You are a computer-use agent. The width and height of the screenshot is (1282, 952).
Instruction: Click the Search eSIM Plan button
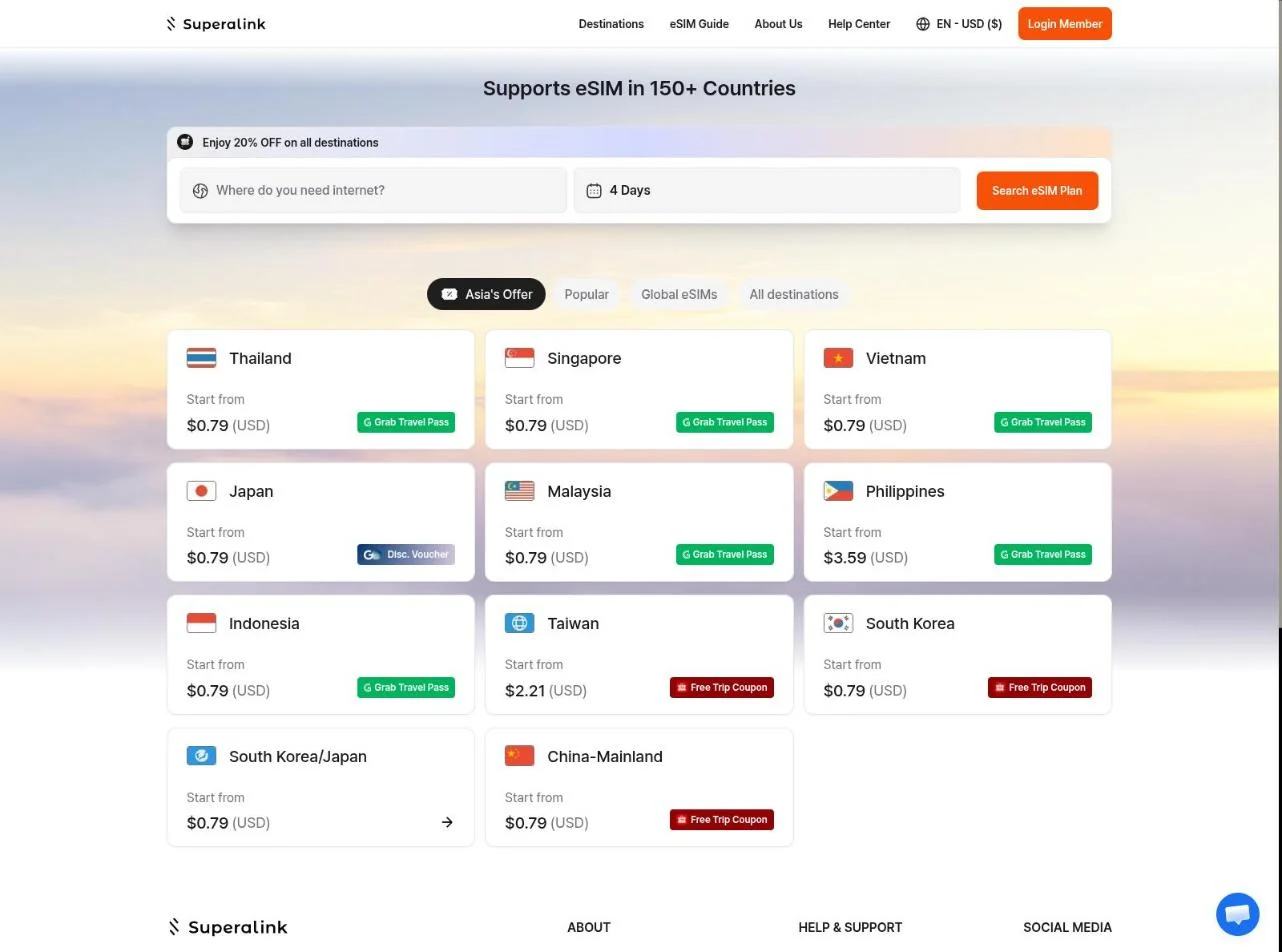point(1037,190)
